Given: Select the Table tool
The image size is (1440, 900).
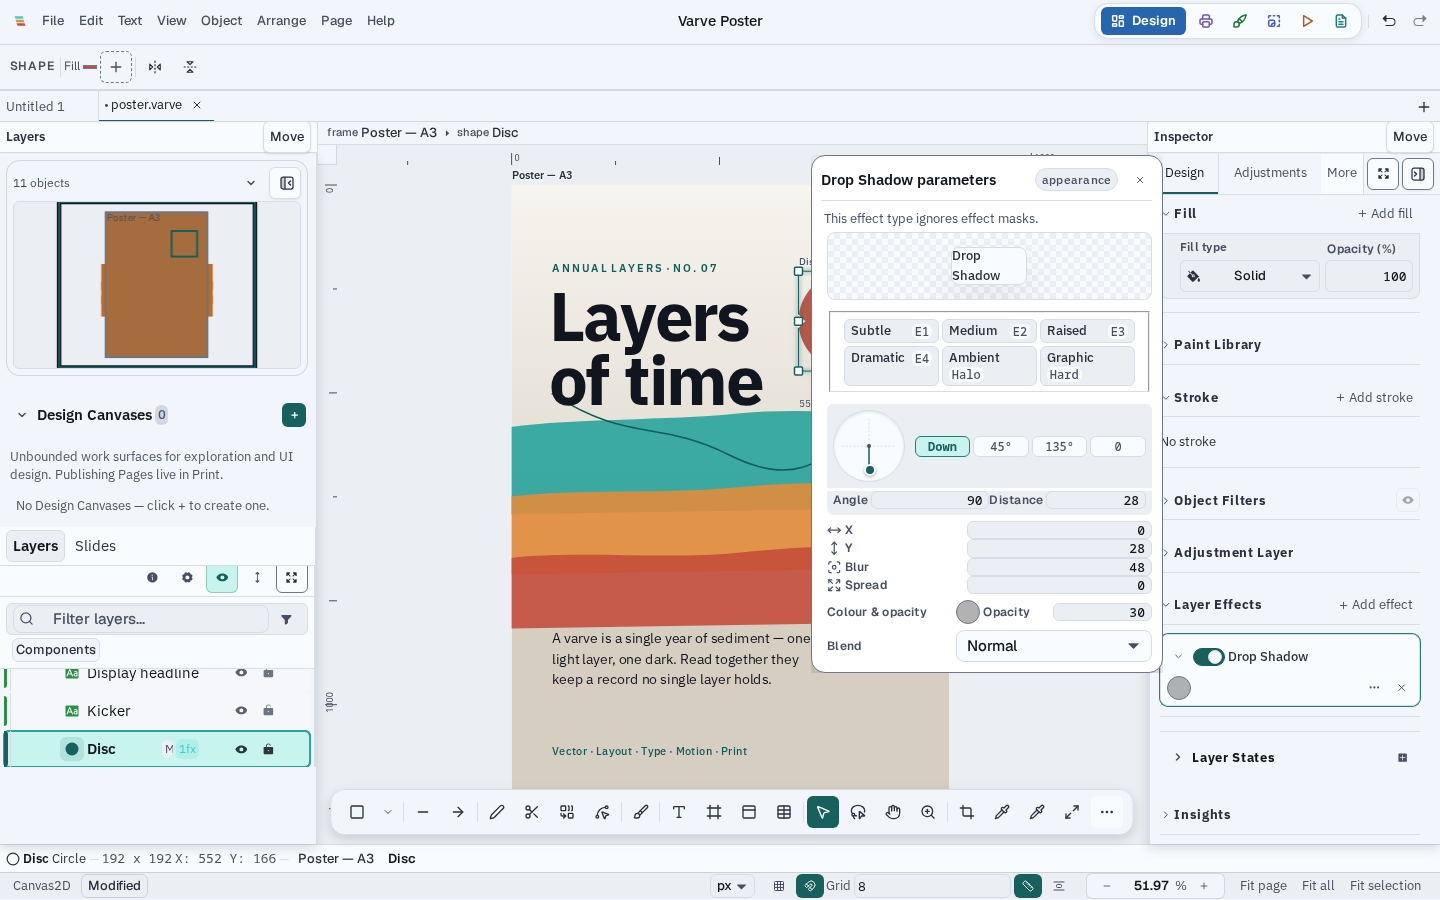Looking at the screenshot, I should [x=784, y=812].
